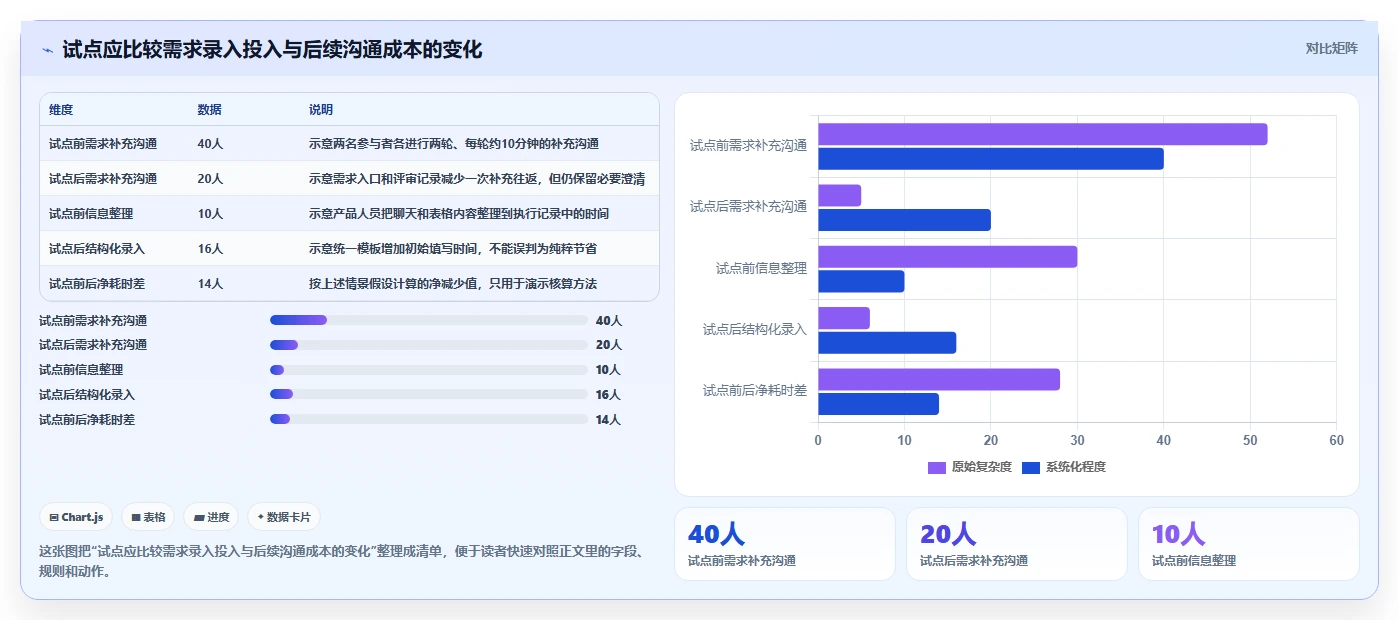Click progress bar for 试点前信息整理
Screen dimensions: 1399x620
coord(429,370)
